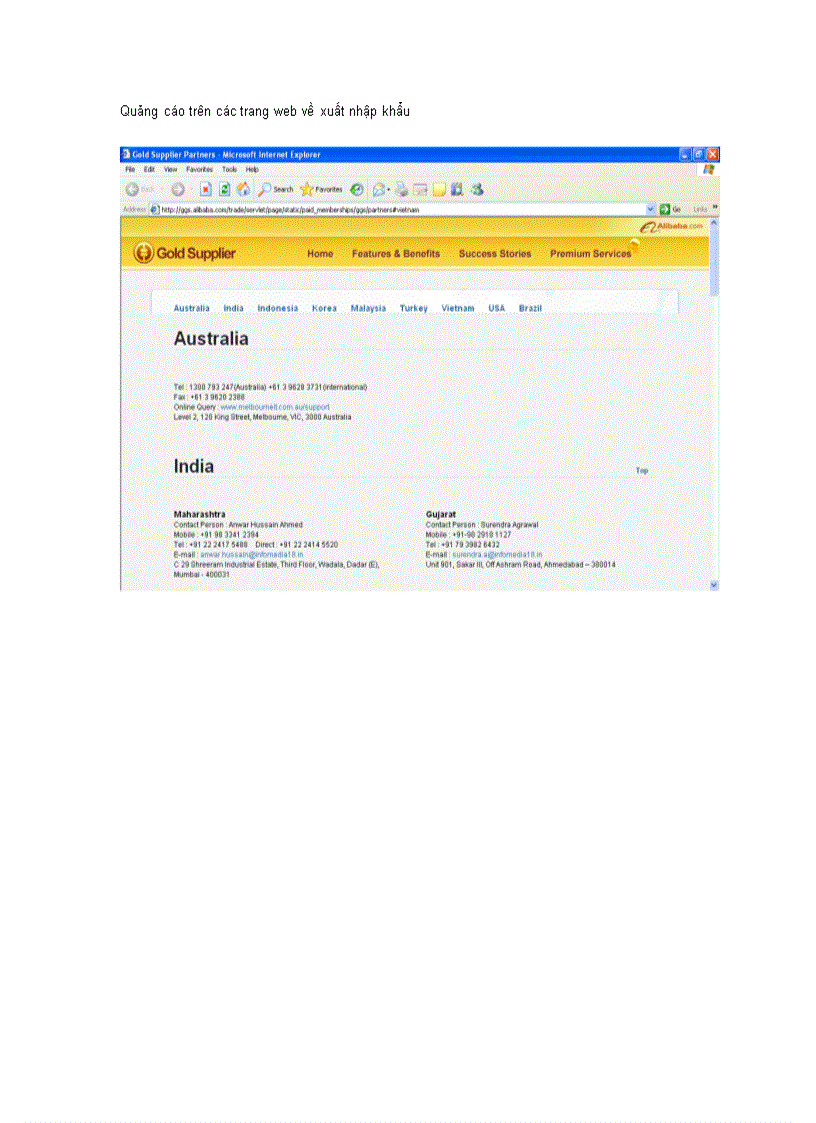This screenshot has width=816, height=1123.
Task: Click the Top link in the India section
Action: (x=643, y=469)
